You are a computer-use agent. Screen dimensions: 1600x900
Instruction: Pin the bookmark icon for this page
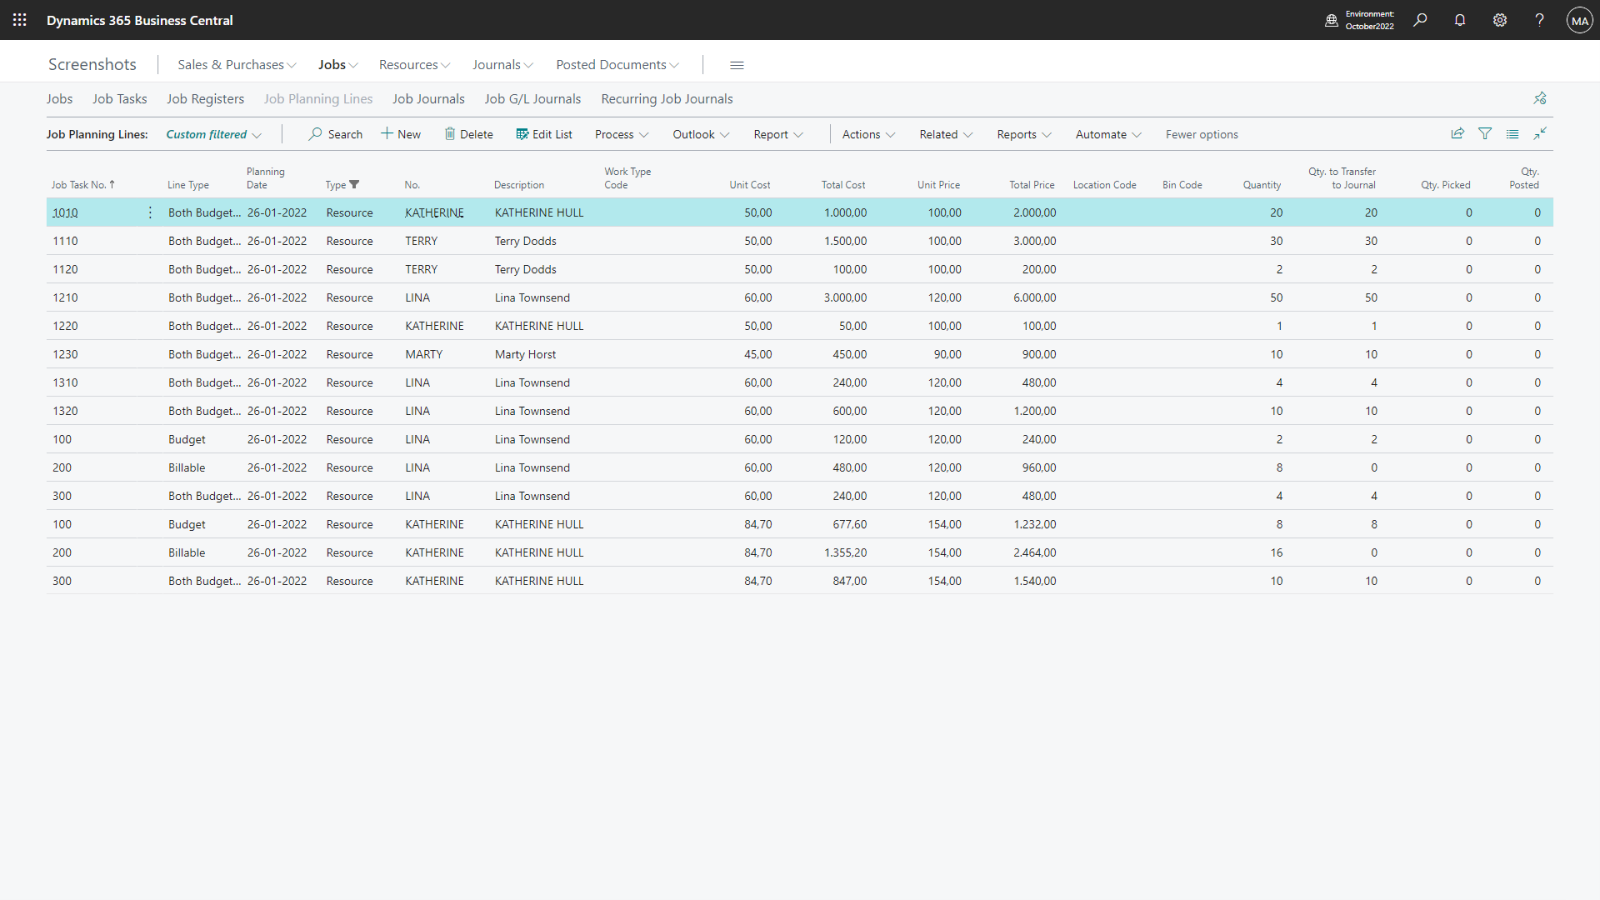pyautogui.click(x=1540, y=98)
